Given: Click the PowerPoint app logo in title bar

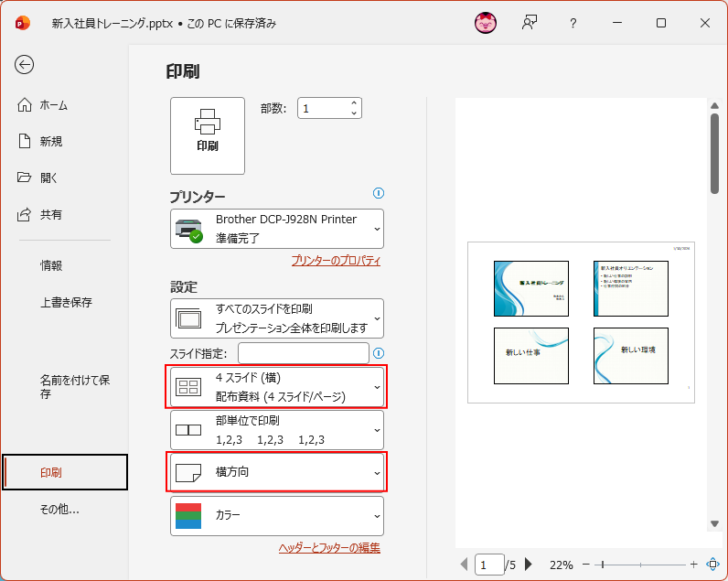Looking at the screenshot, I should pos(22,23).
